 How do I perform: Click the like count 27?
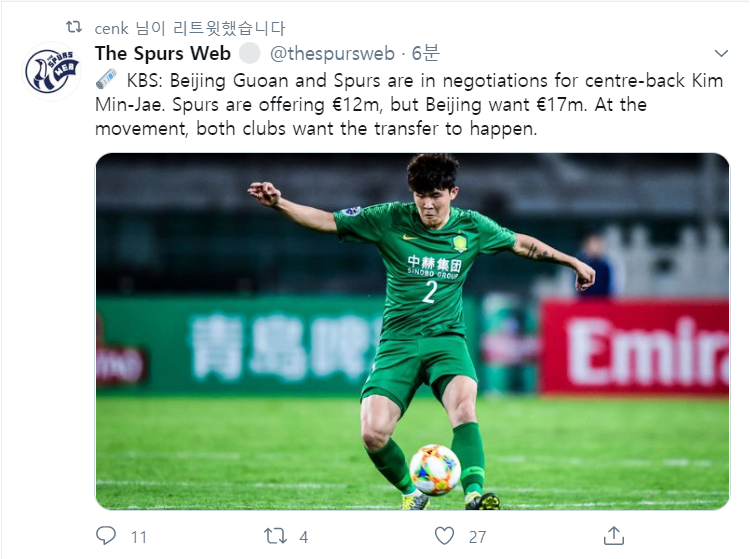pyautogui.click(x=477, y=537)
